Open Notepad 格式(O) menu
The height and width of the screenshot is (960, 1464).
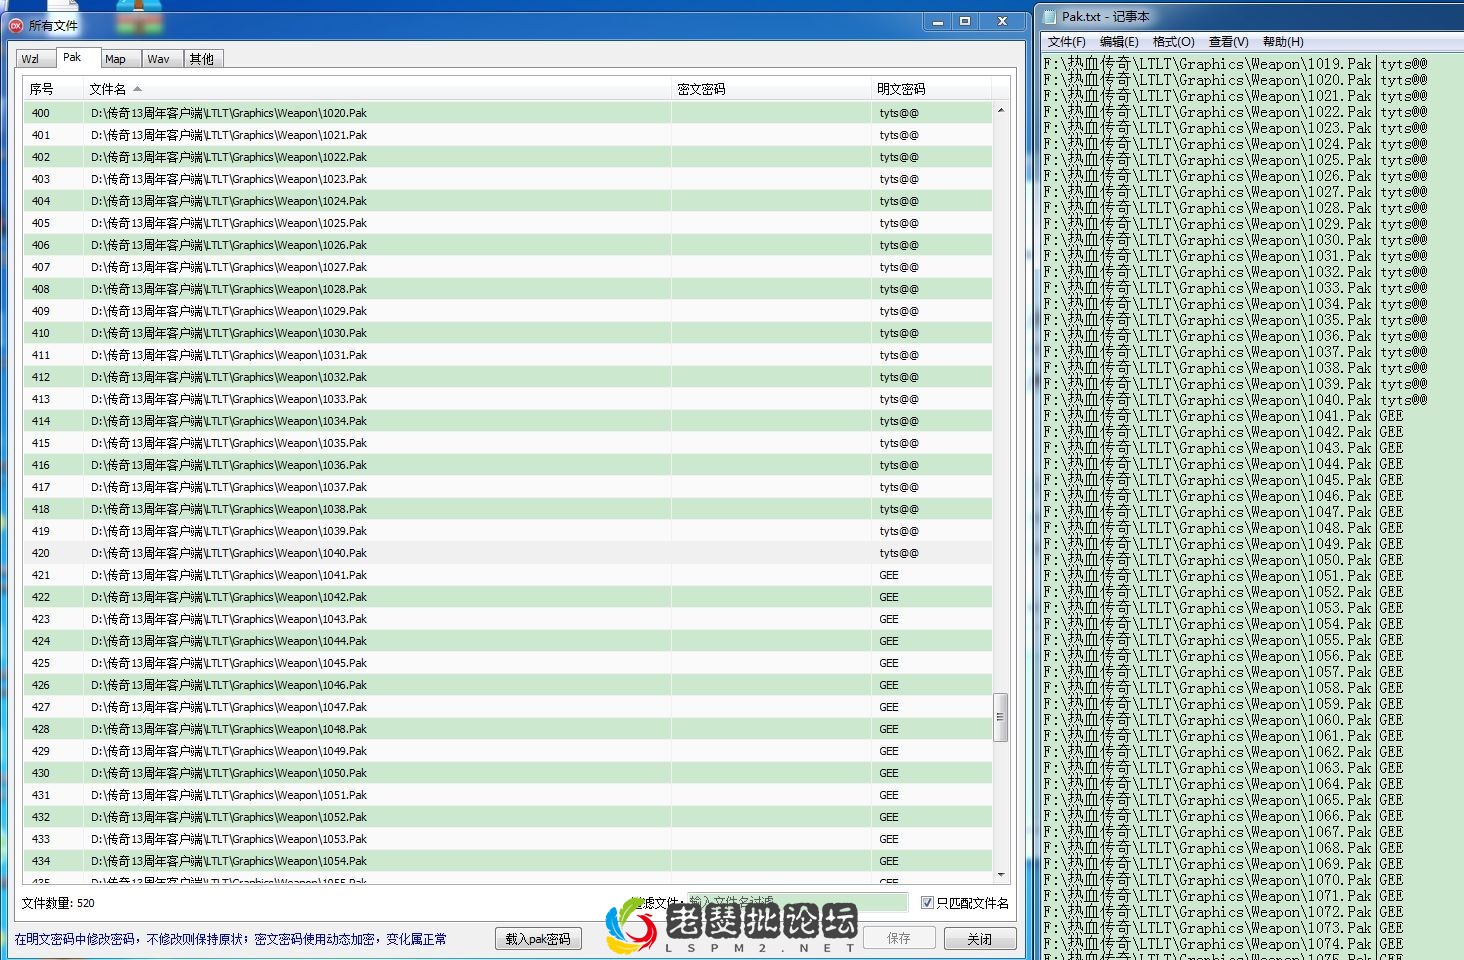1174,42
